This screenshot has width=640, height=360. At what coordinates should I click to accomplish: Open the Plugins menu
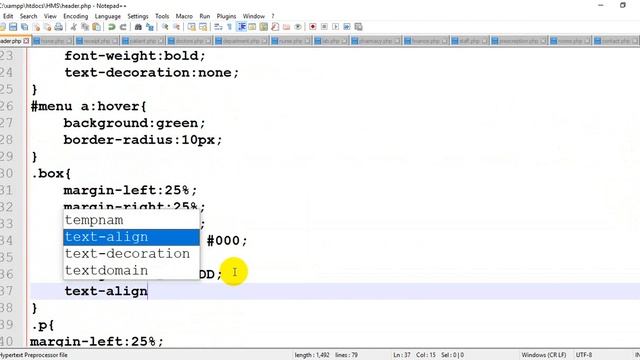(x=227, y=16)
